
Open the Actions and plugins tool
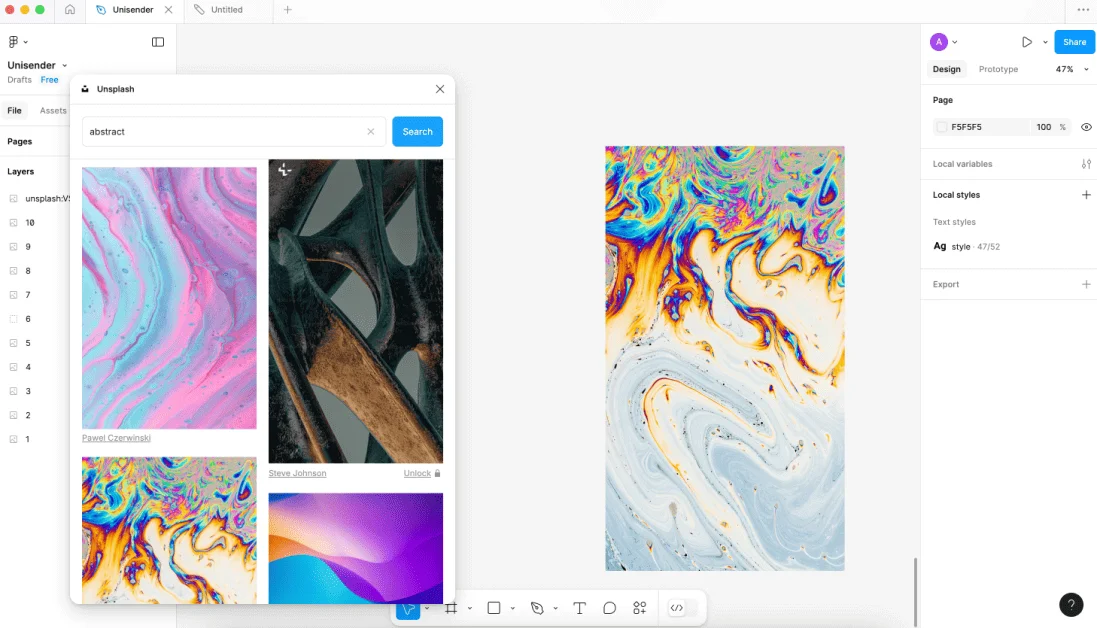click(x=640, y=608)
